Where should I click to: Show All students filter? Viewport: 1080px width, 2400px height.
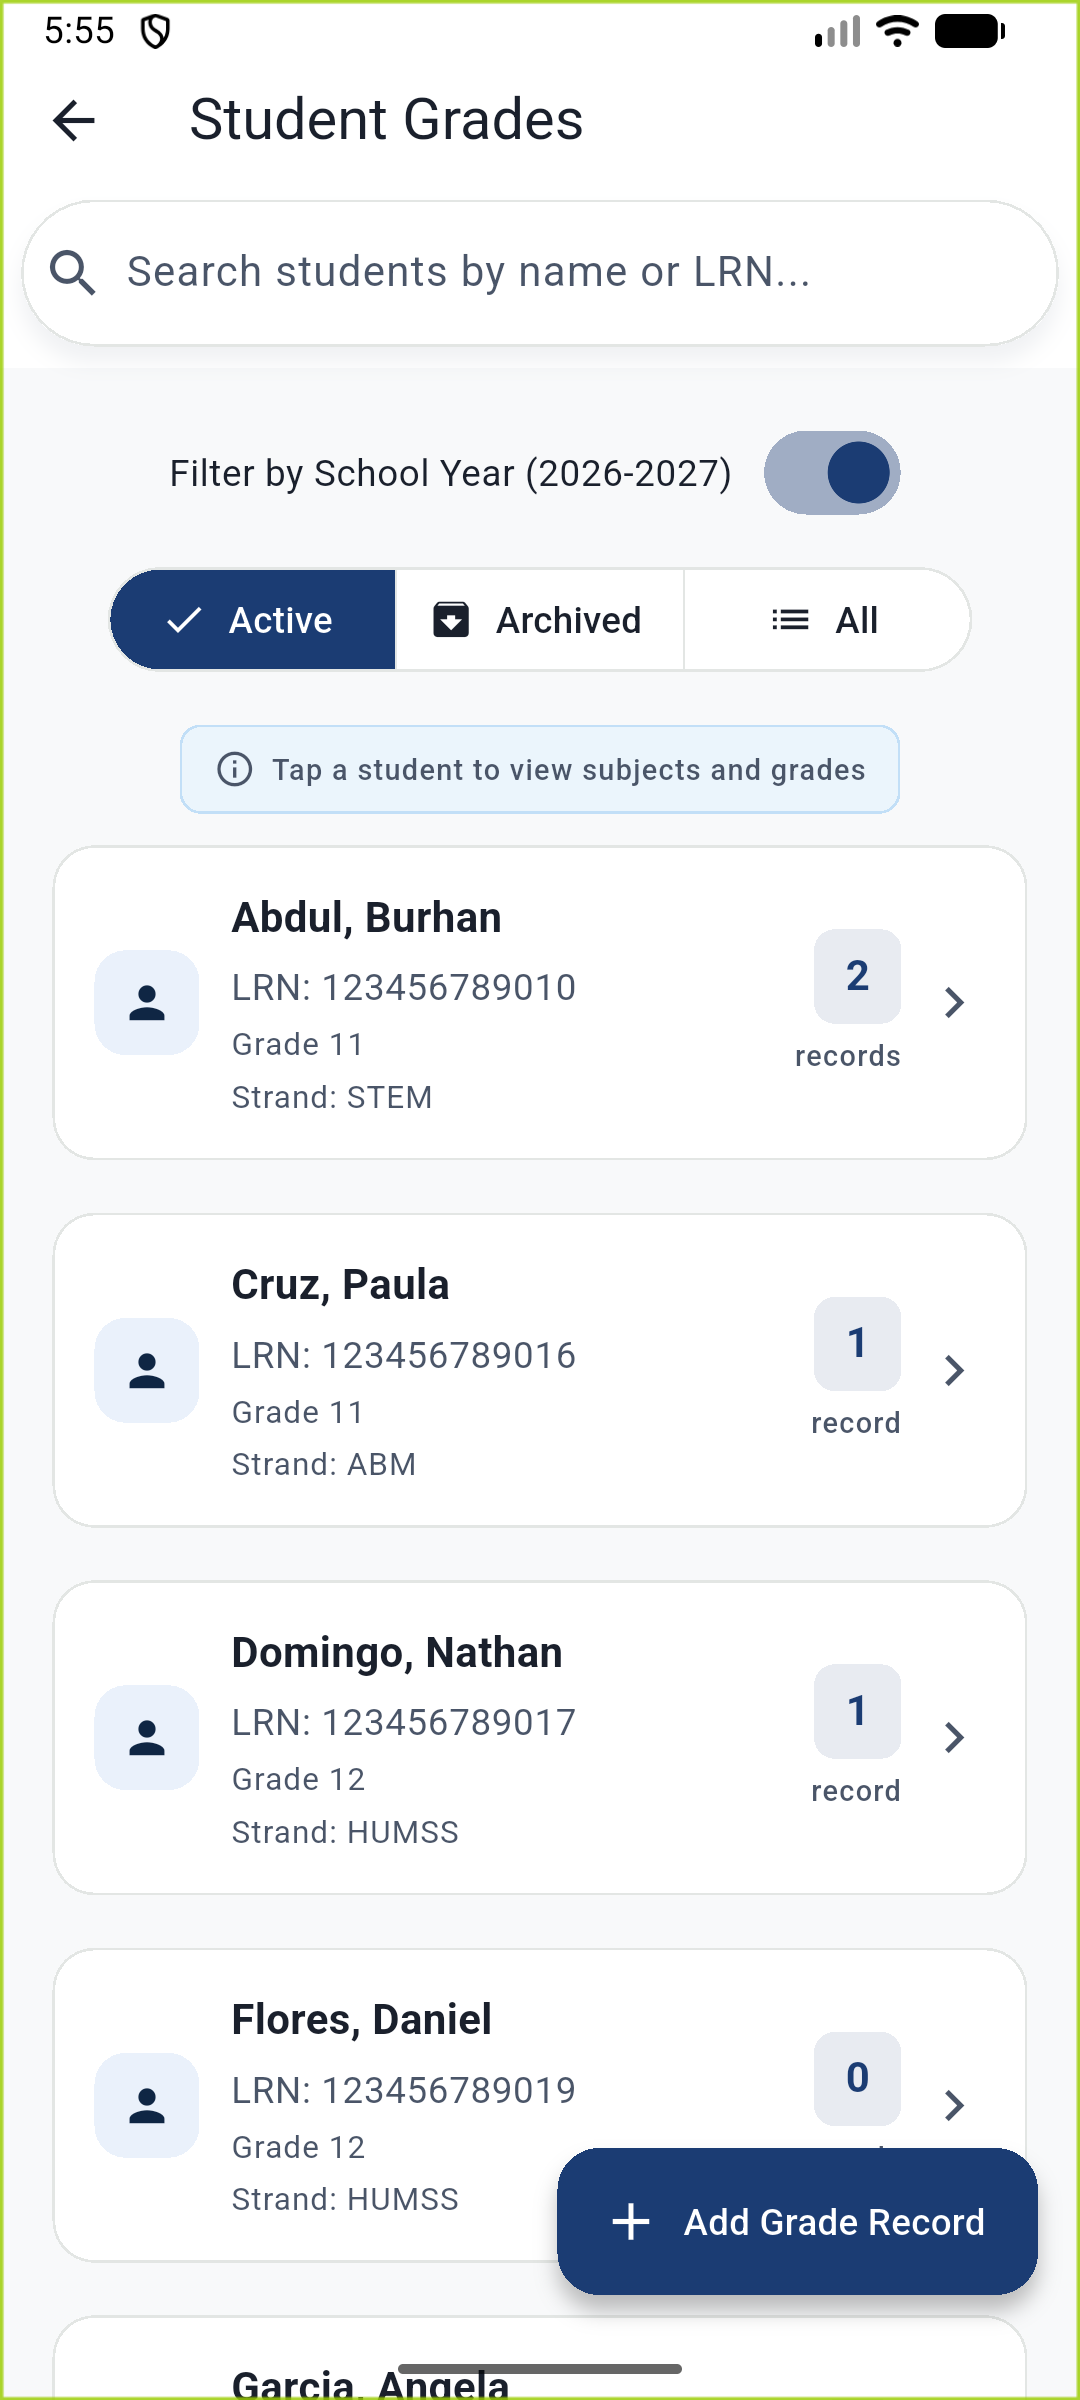826,620
